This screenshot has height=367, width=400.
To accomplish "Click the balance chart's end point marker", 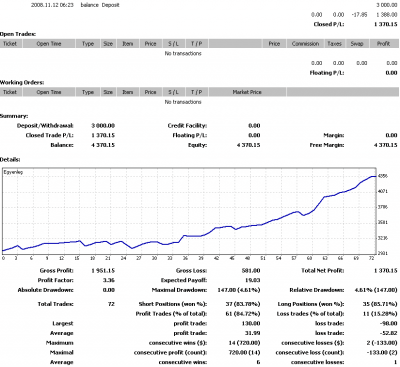I will (375, 176).
